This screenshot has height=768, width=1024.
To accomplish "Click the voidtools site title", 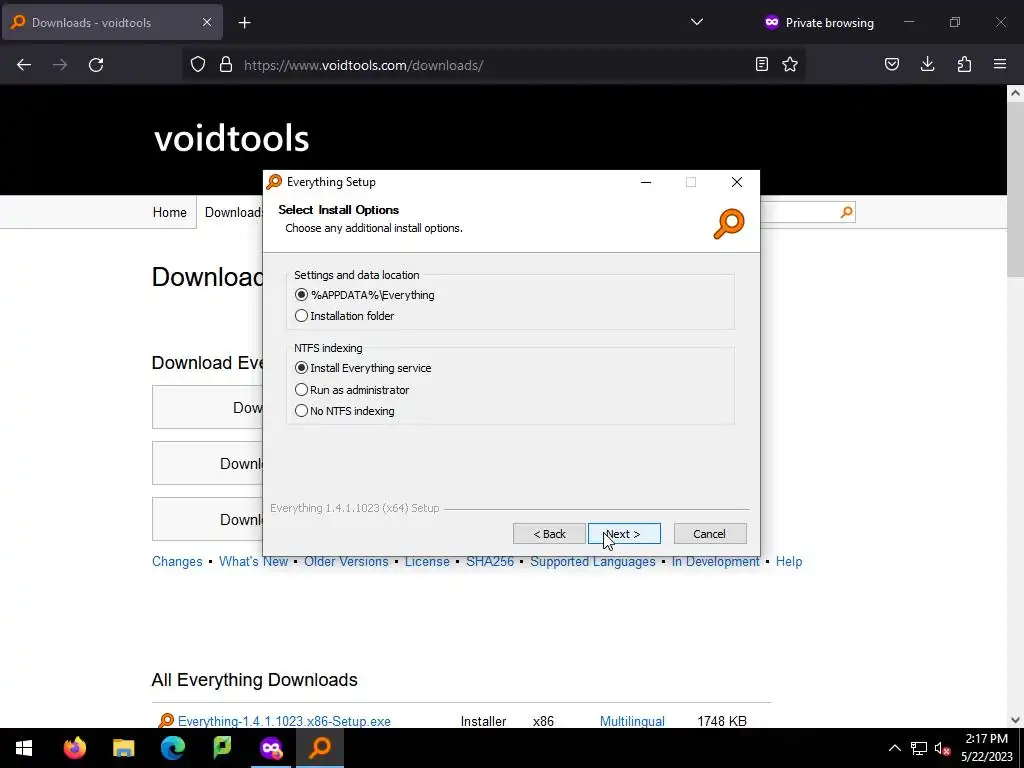I will (x=232, y=138).
